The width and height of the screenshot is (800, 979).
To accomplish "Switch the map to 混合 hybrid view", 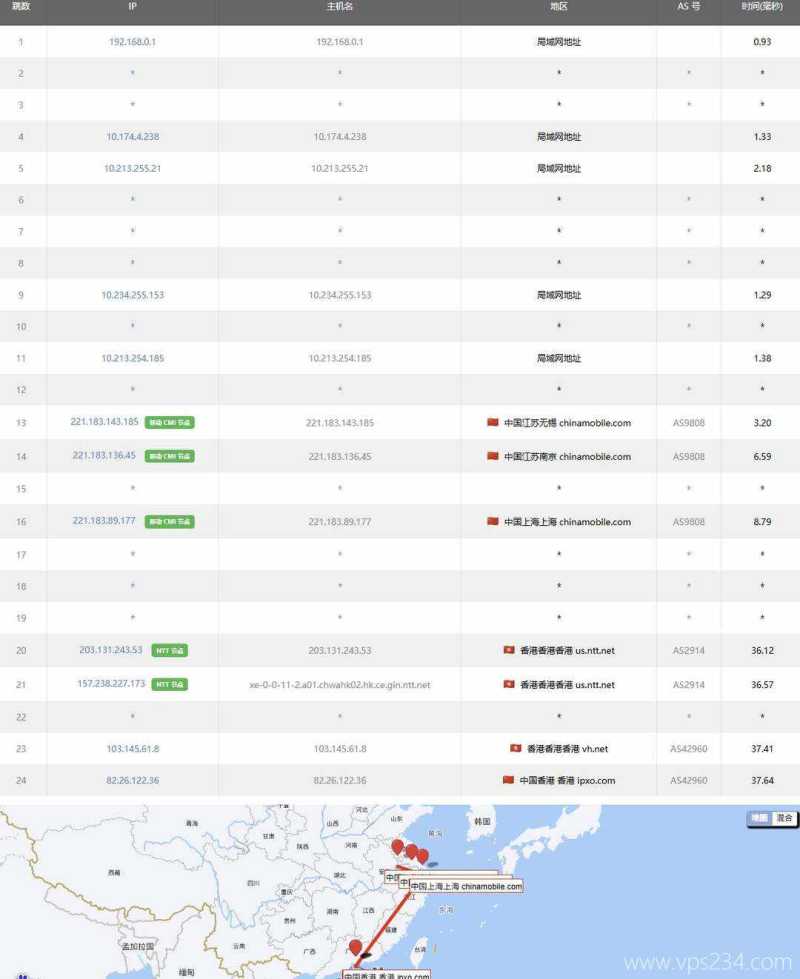I will [784, 818].
